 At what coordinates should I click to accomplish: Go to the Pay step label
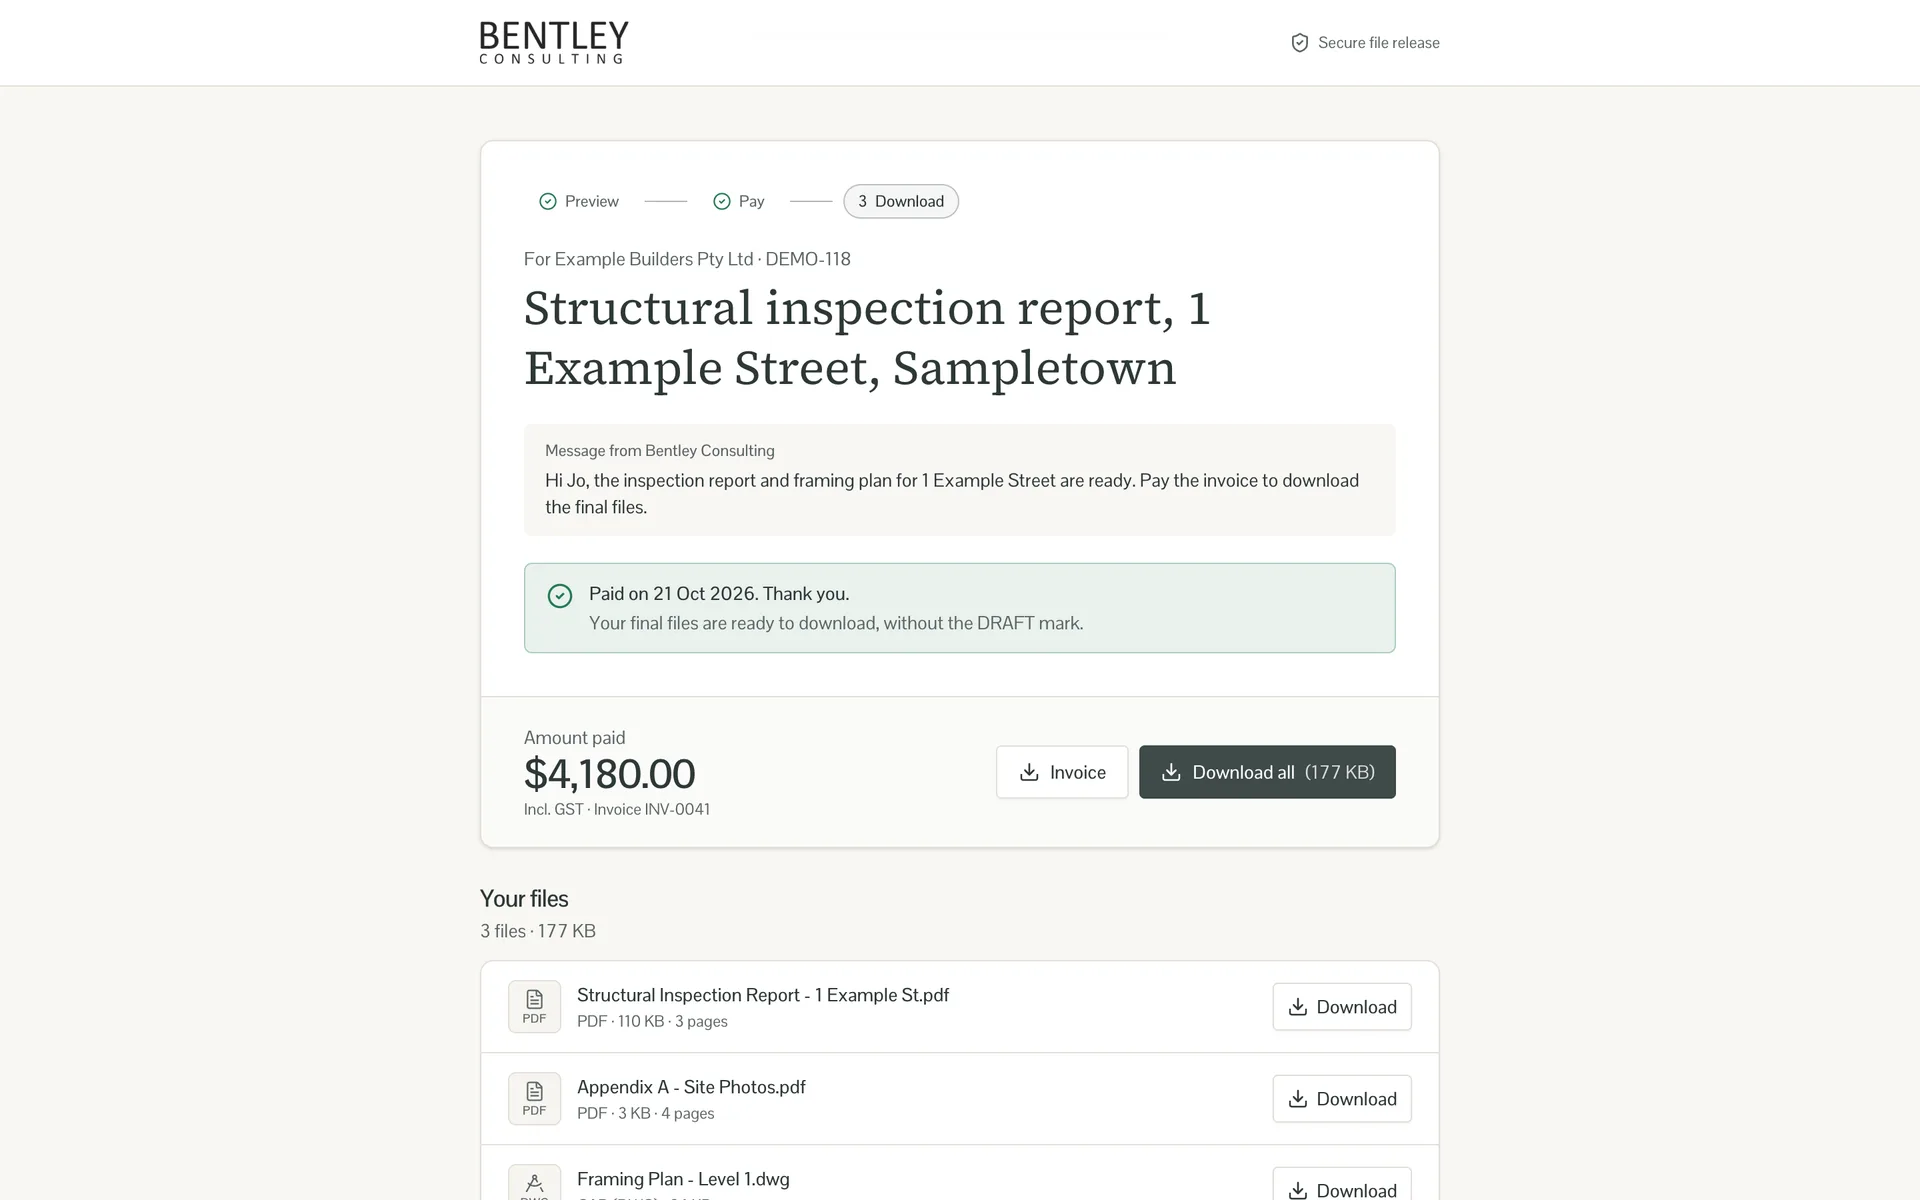pyautogui.click(x=751, y=201)
